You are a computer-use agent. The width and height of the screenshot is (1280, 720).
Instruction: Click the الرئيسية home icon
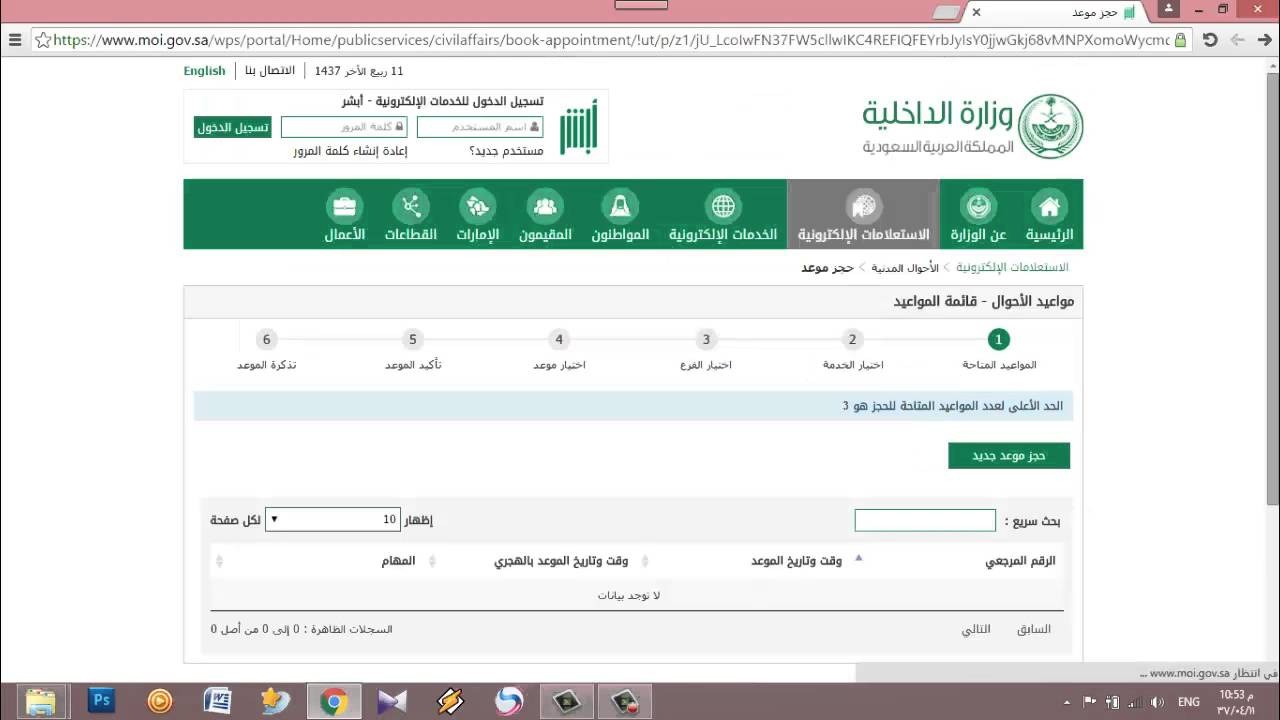[x=1049, y=207]
